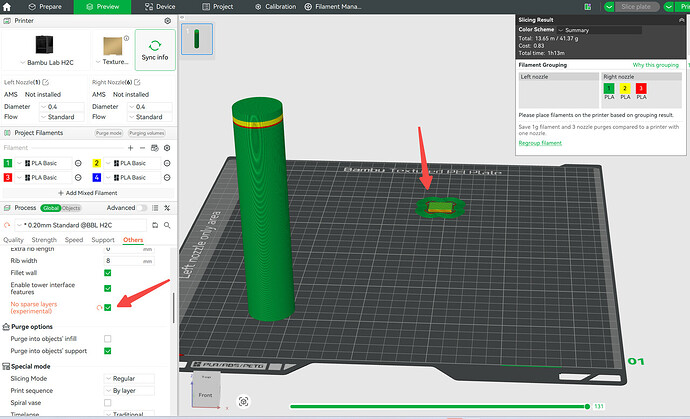Click Add Mixed Filament button
The height and width of the screenshot is (419, 690).
(88, 193)
